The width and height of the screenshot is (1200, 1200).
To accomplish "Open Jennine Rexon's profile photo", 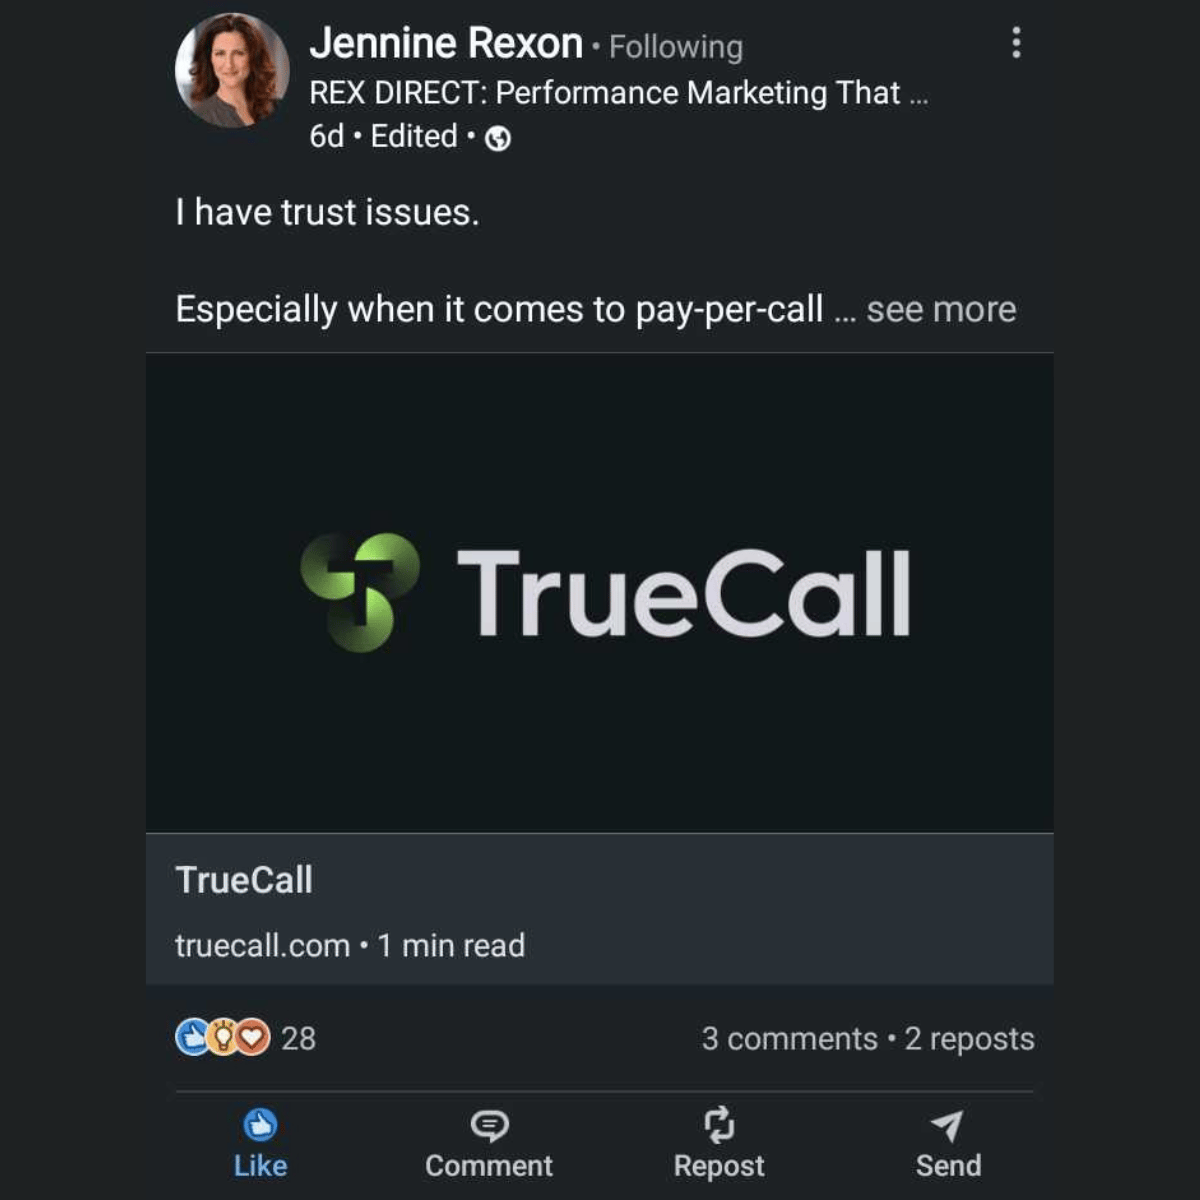I will click(232, 70).
